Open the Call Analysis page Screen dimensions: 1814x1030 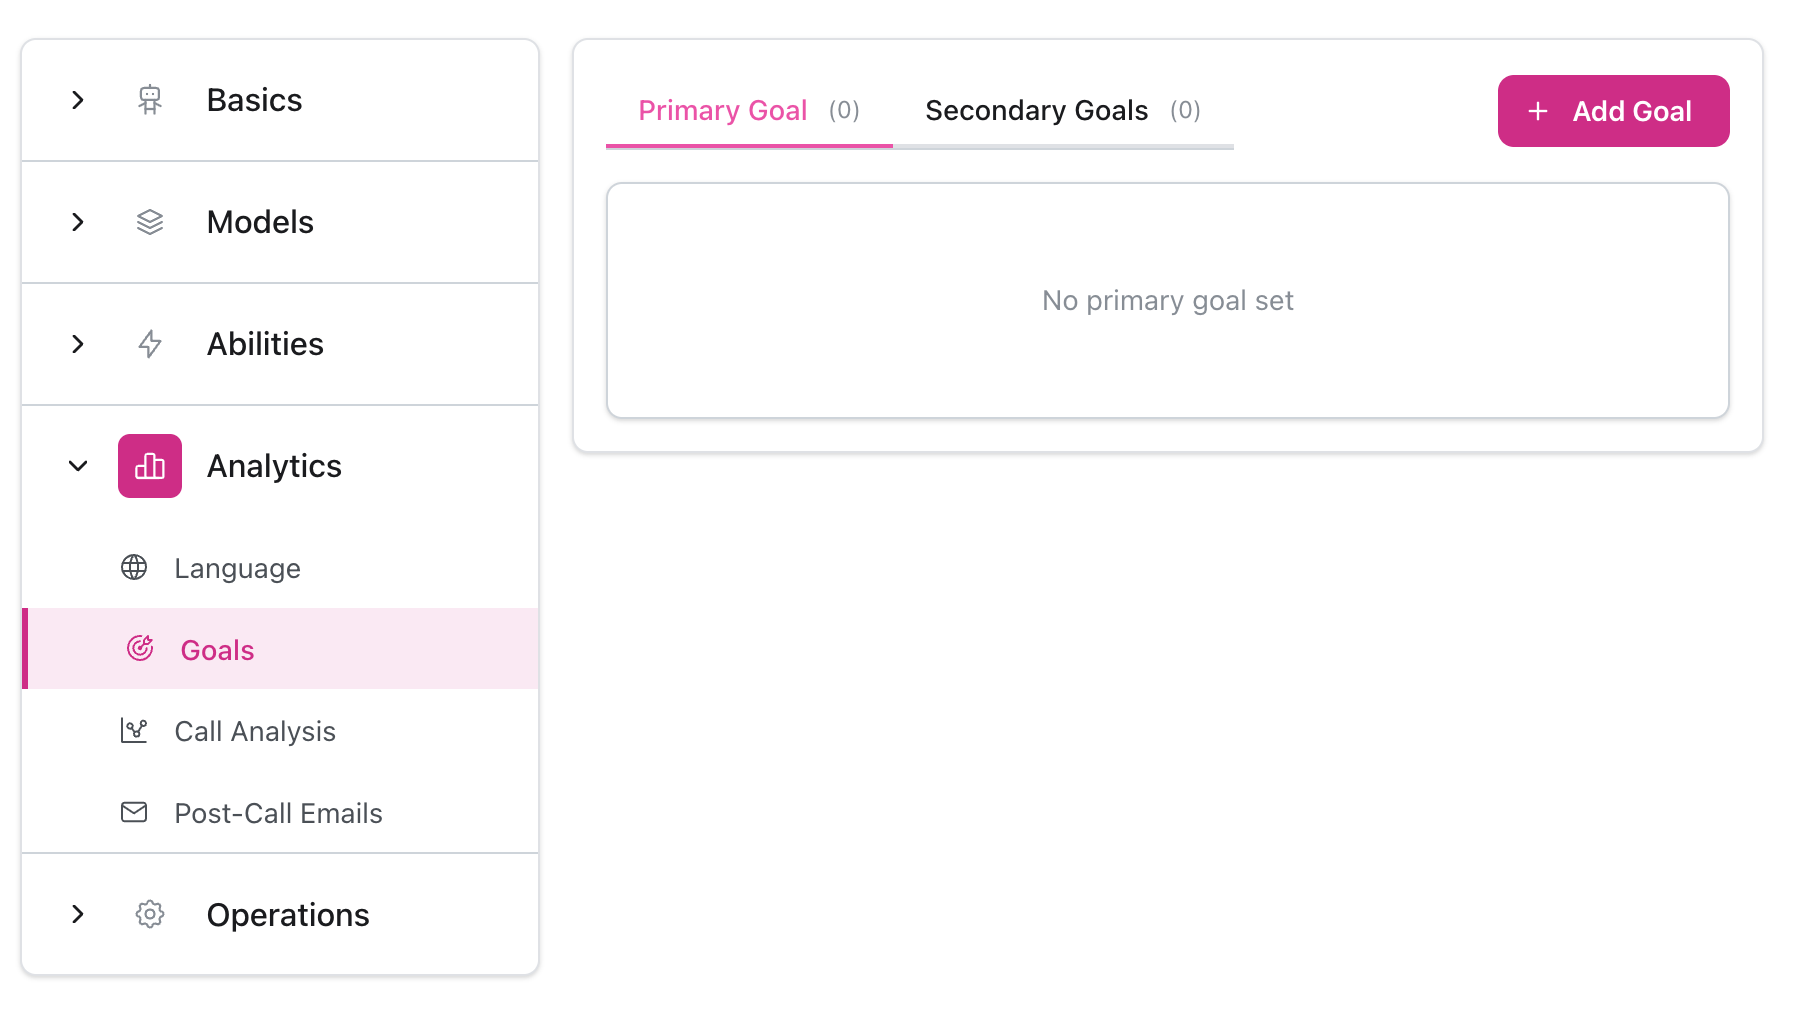pyautogui.click(x=255, y=732)
